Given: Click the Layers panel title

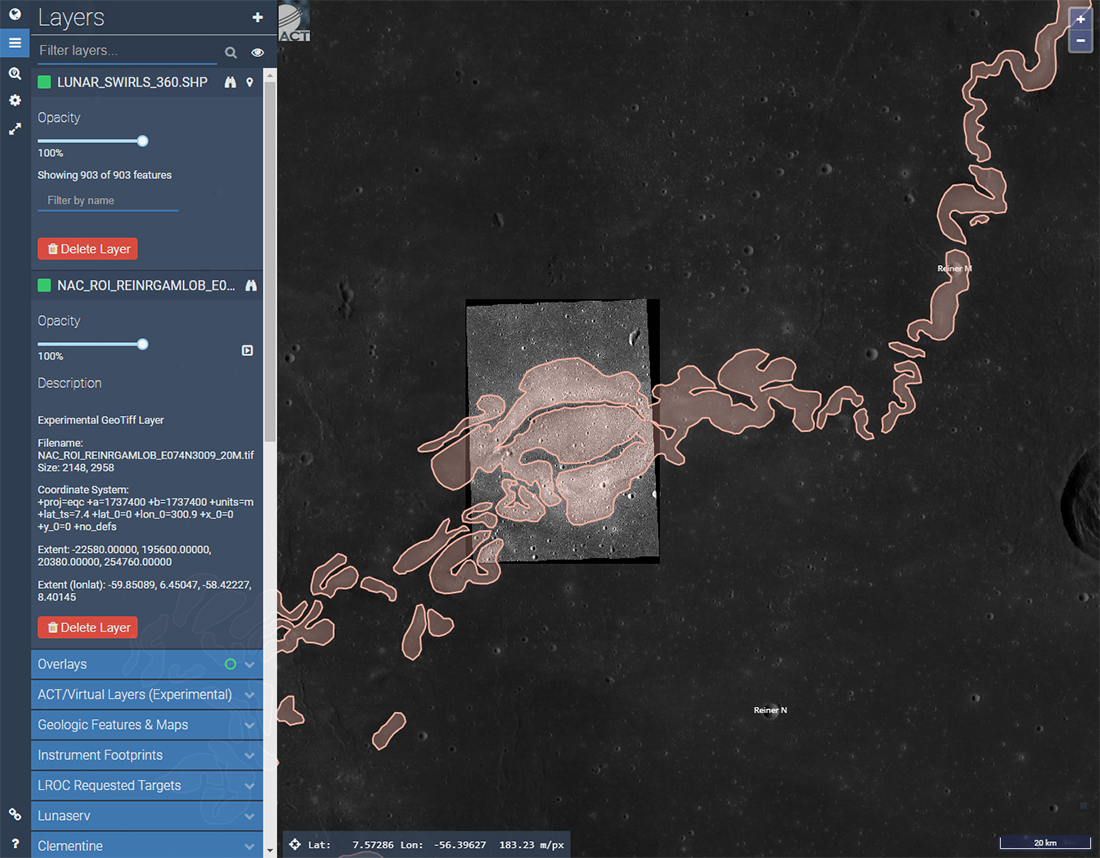Looking at the screenshot, I should pyautogui.click(x=71, y=18).
